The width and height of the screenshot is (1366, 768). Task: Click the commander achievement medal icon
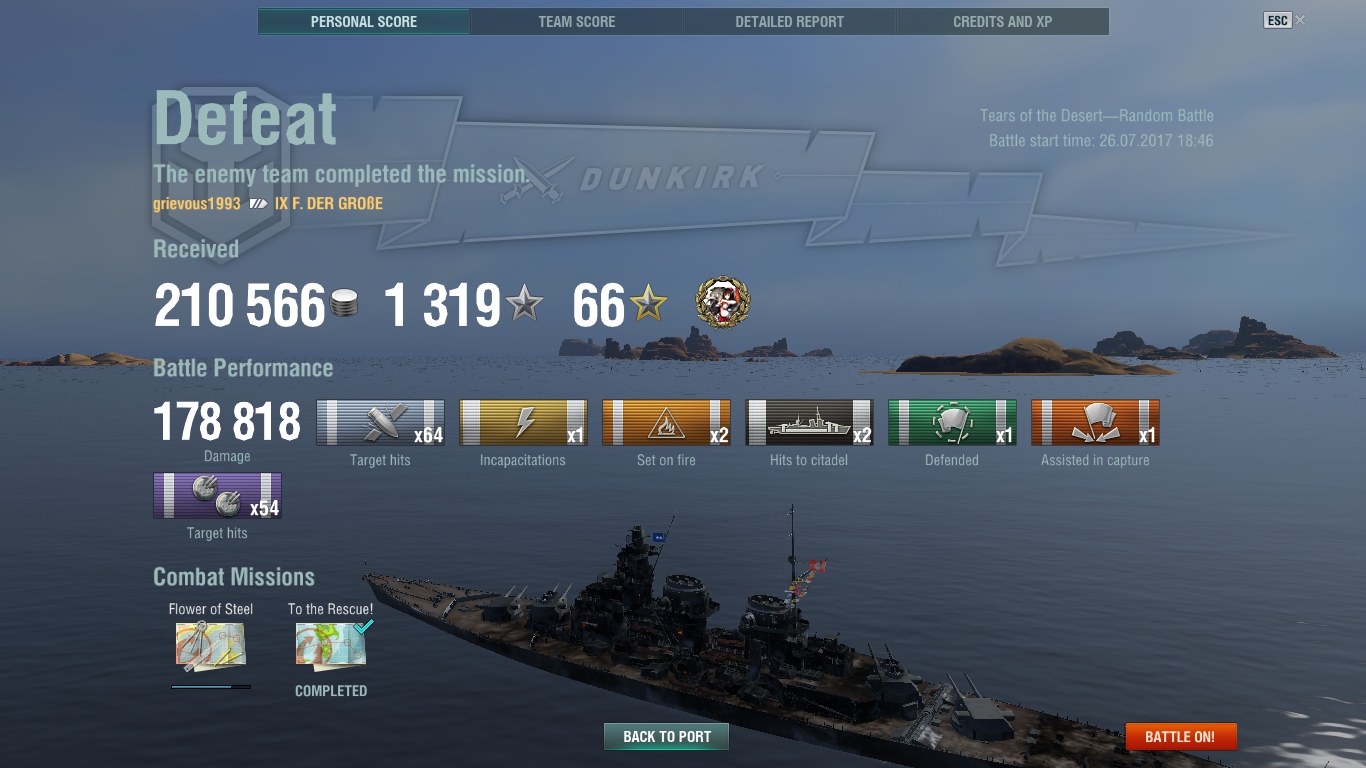(x=723, y=304)
